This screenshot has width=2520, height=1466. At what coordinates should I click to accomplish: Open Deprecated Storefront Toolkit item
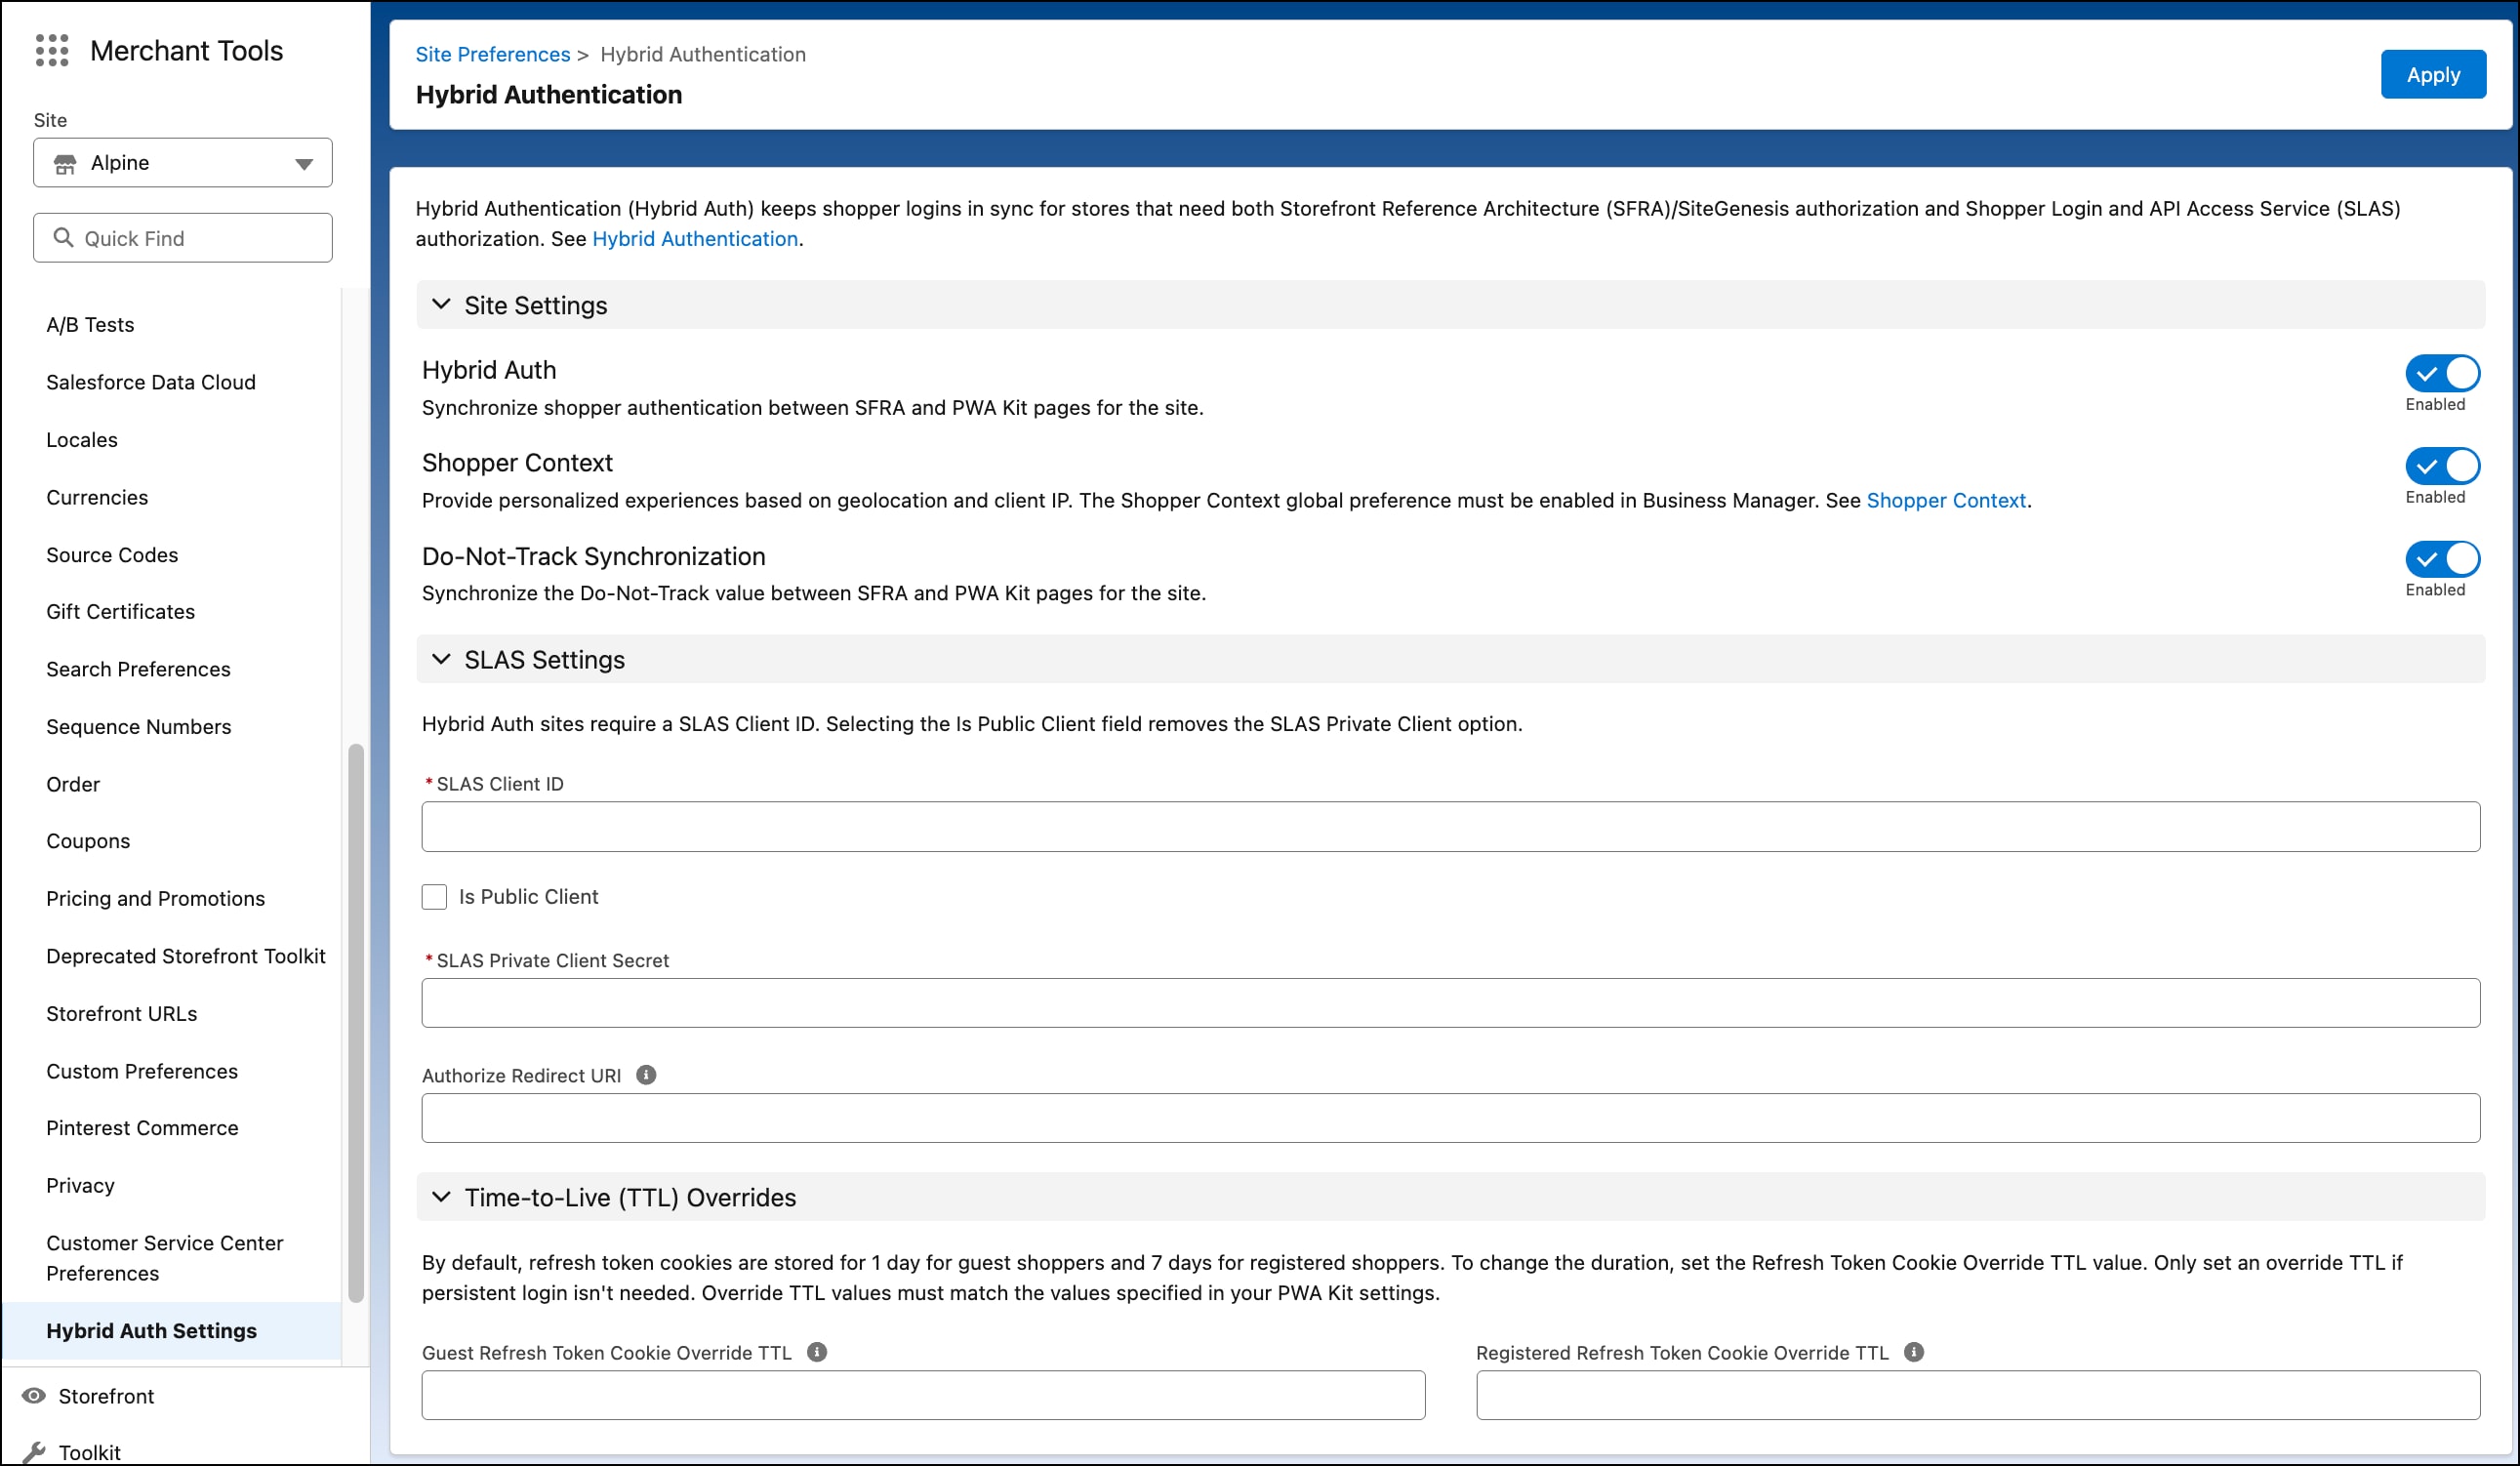coord(186,956)
